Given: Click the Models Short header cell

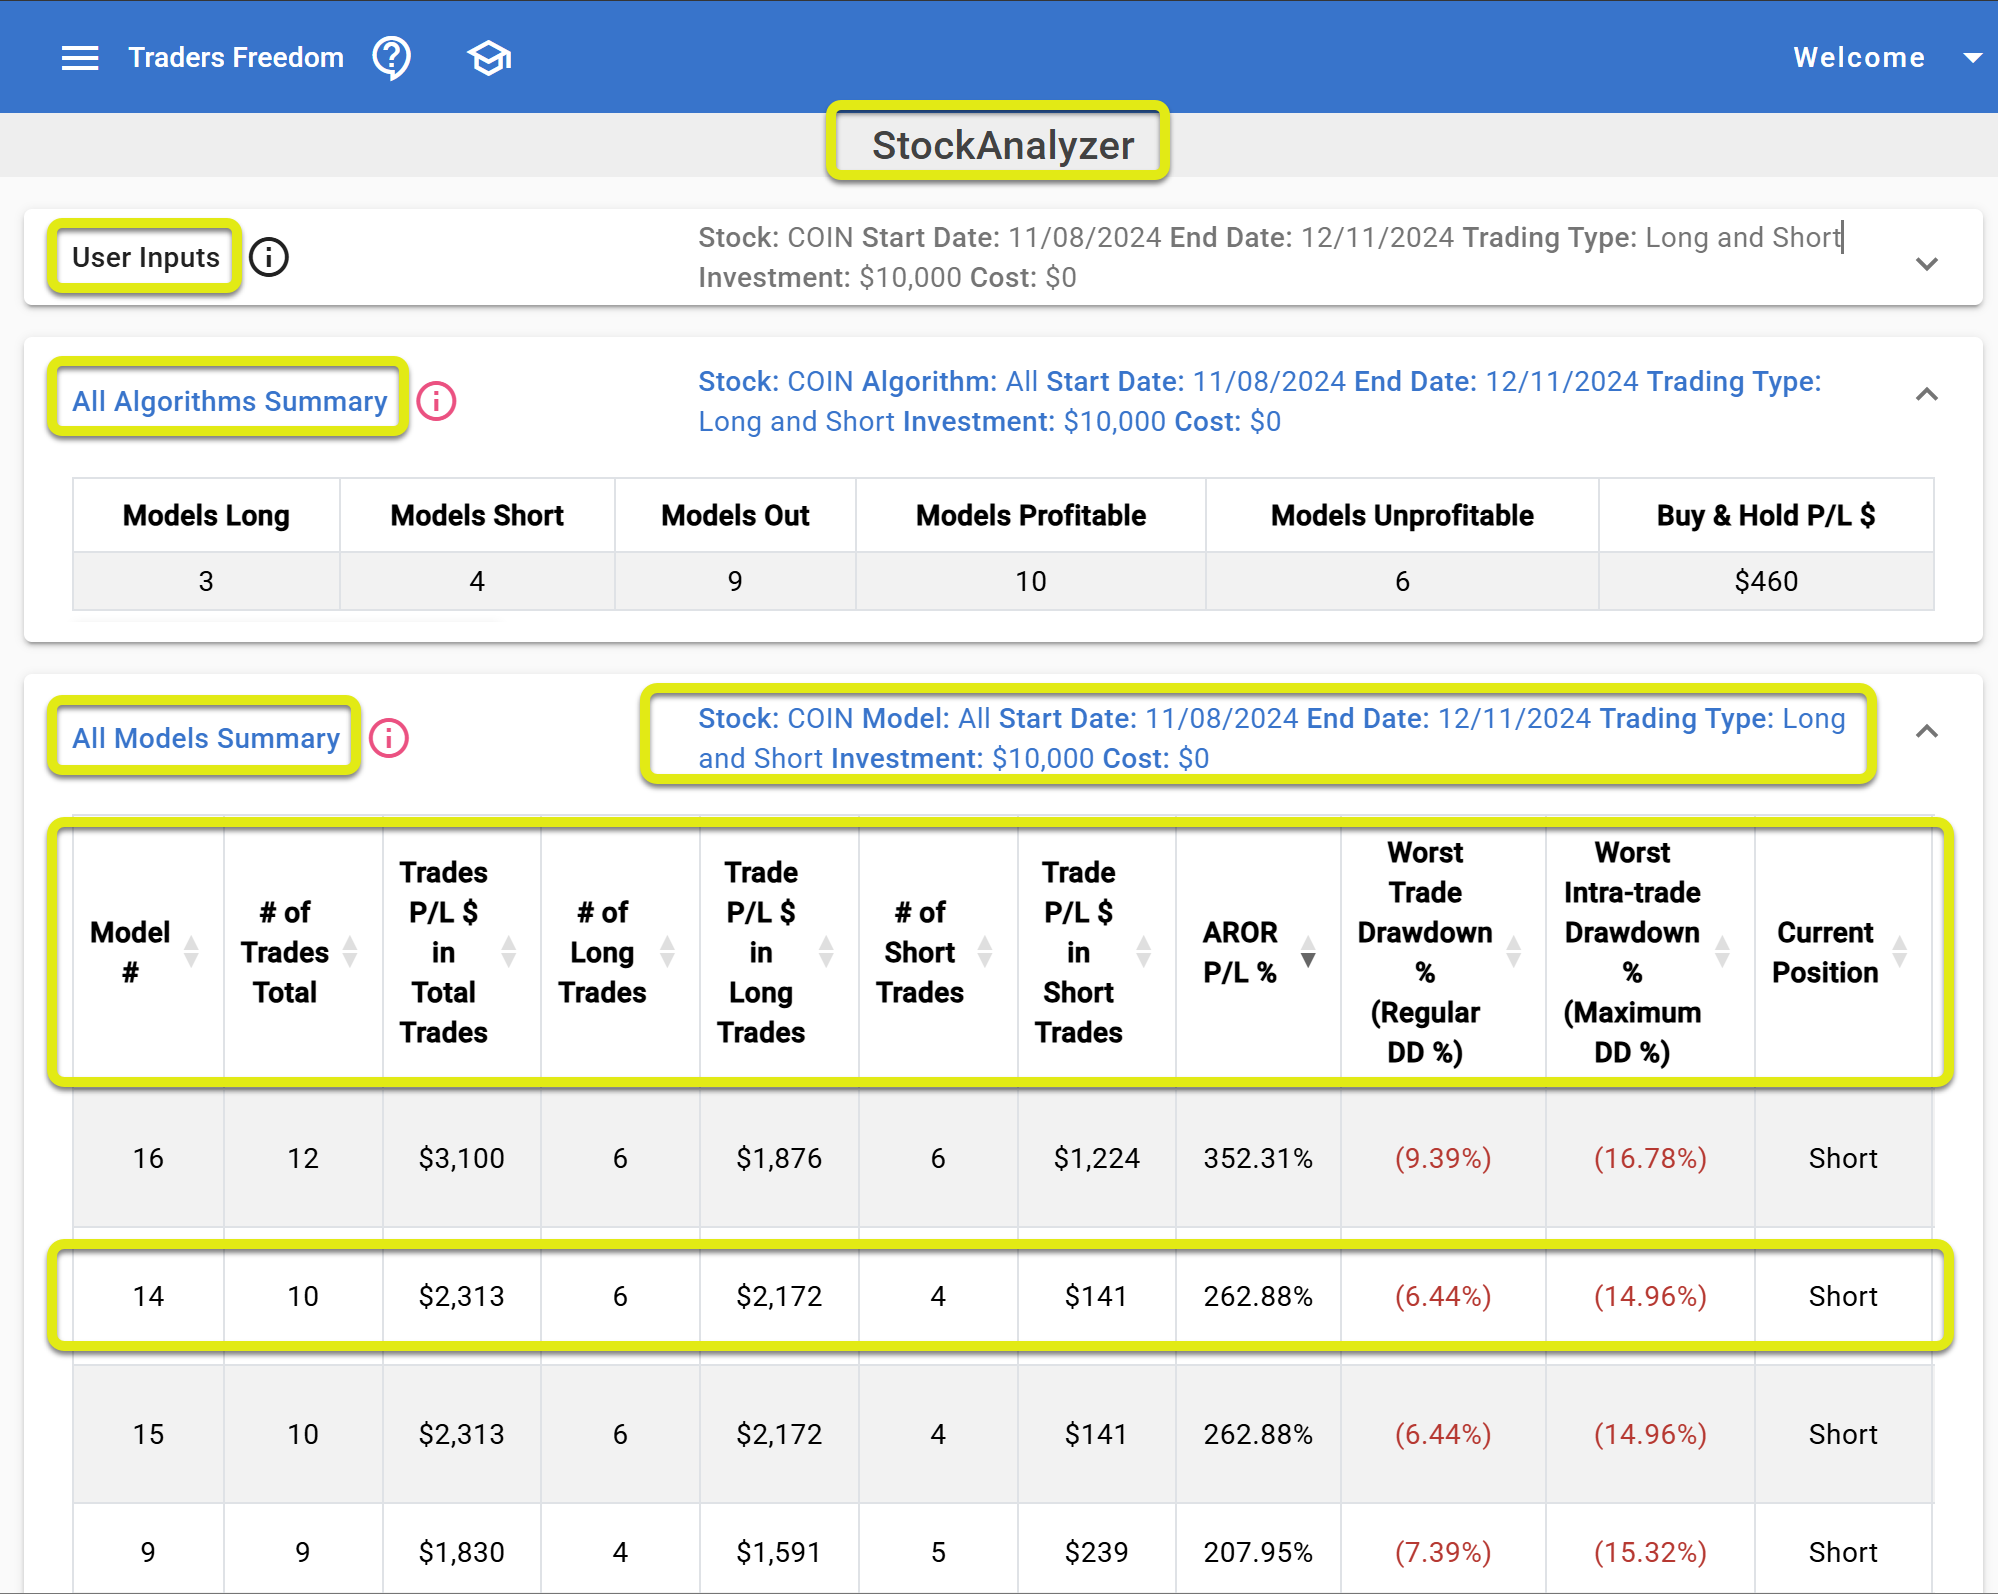Looking at the screenshot, I should [x=477, y=515].
